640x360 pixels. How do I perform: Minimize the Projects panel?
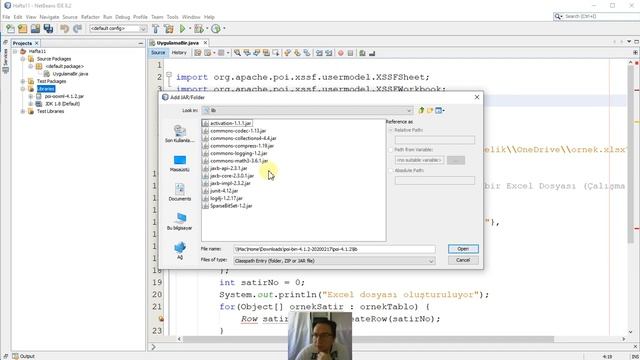pos(141,43)
